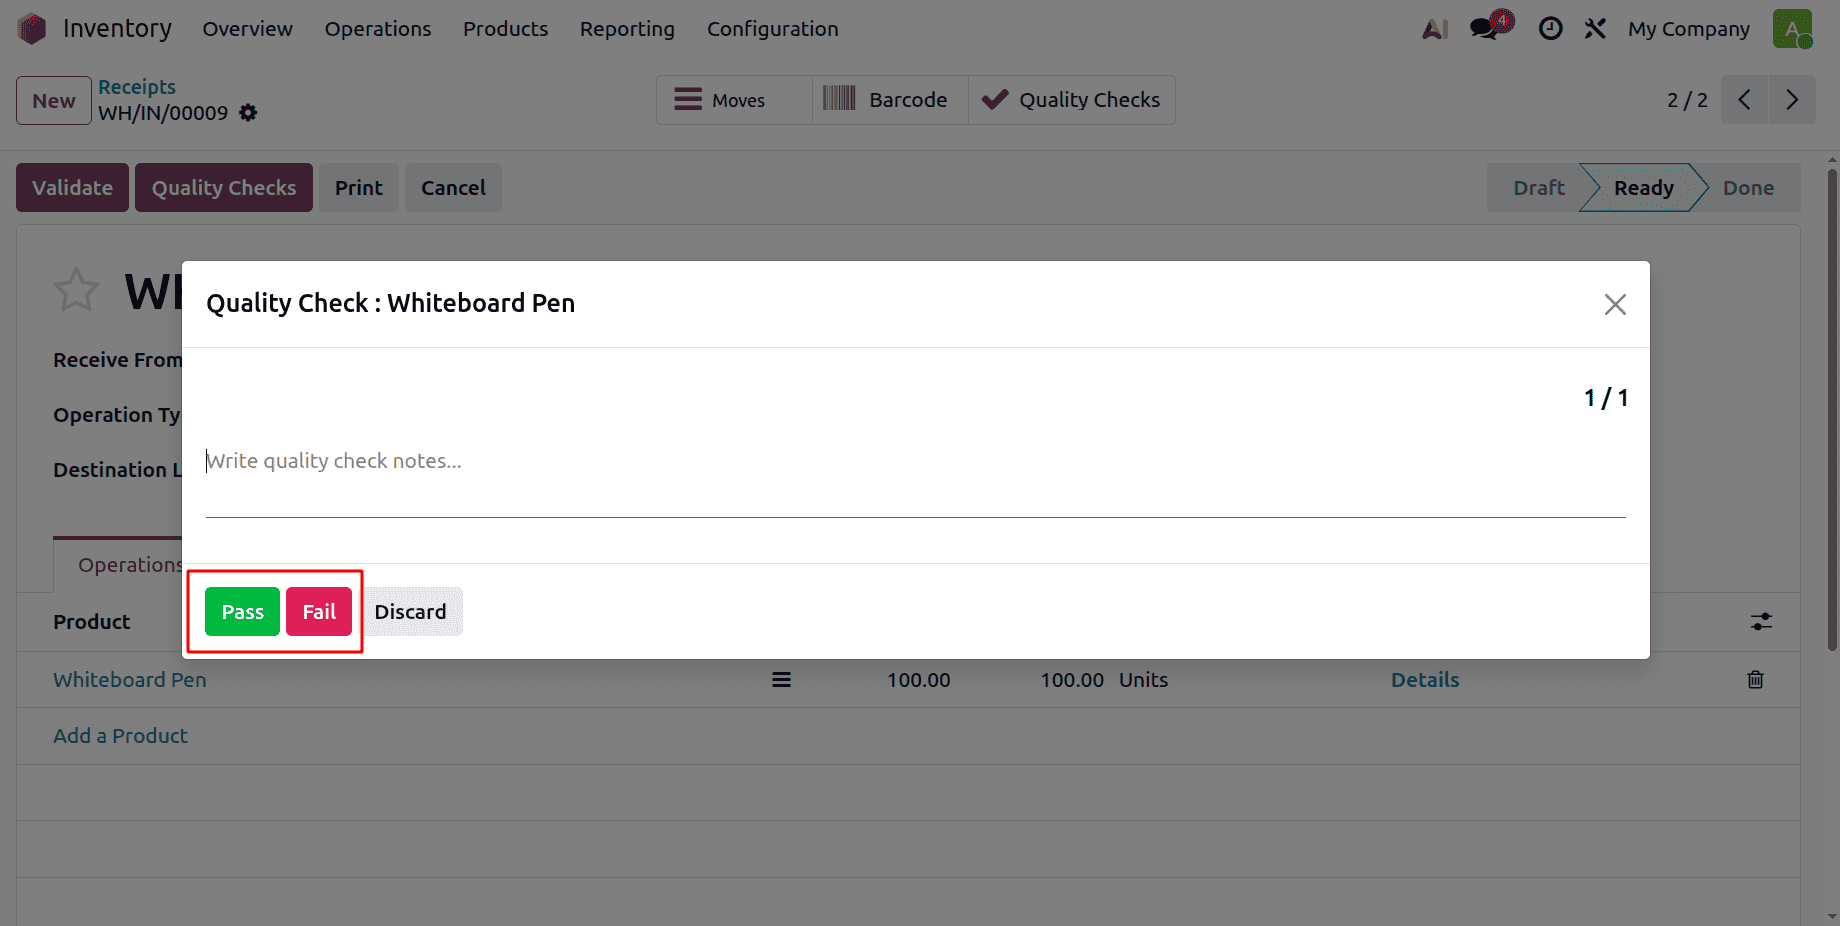Click the page vertical scrollbar
The image size is (1840, 926).
pyautogui.click(x=1832, y=410)
